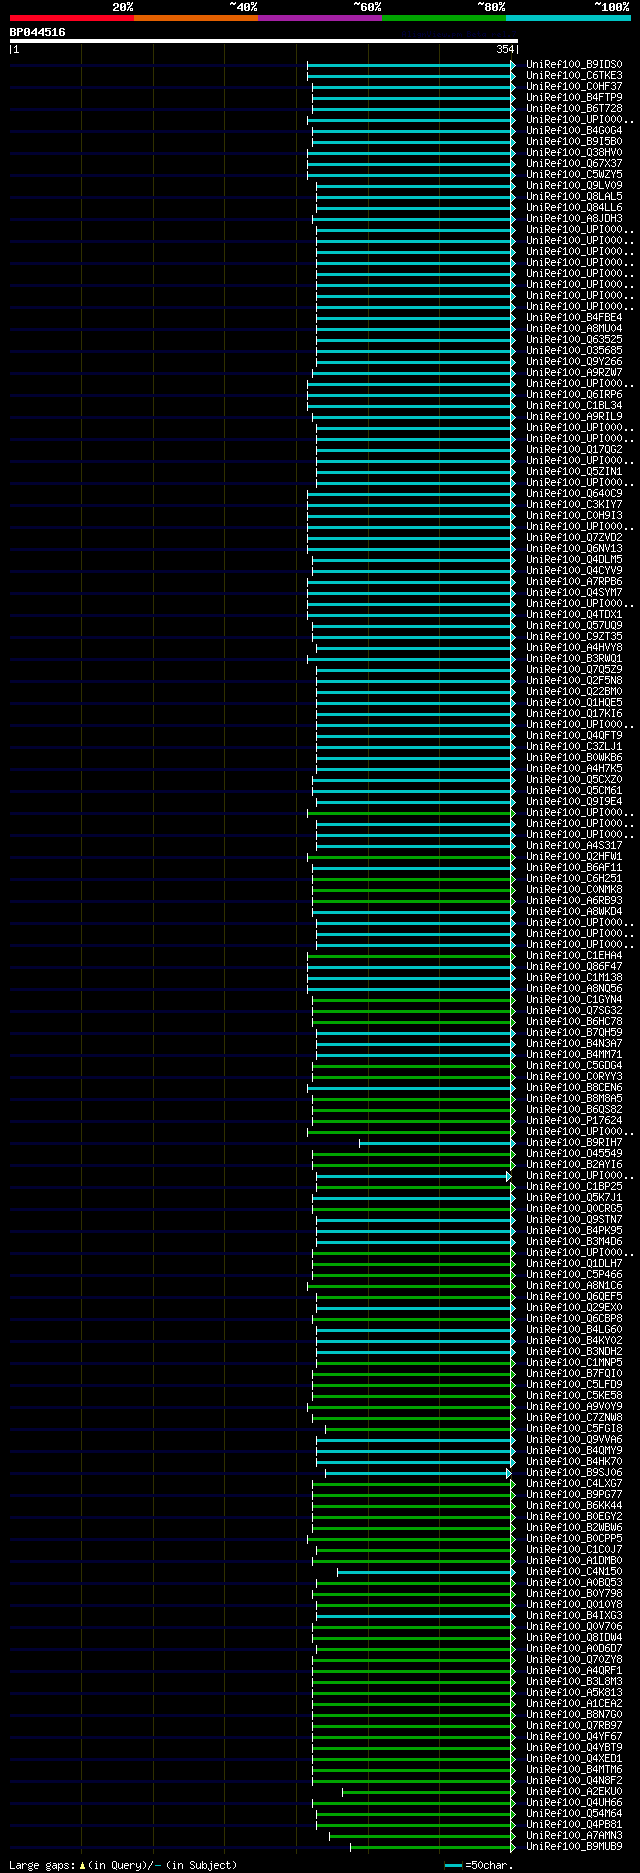Click the UniRef100_C5LFD9 hit label
Viewport: 640px width, 1873px height.
tap(574, 1385)
